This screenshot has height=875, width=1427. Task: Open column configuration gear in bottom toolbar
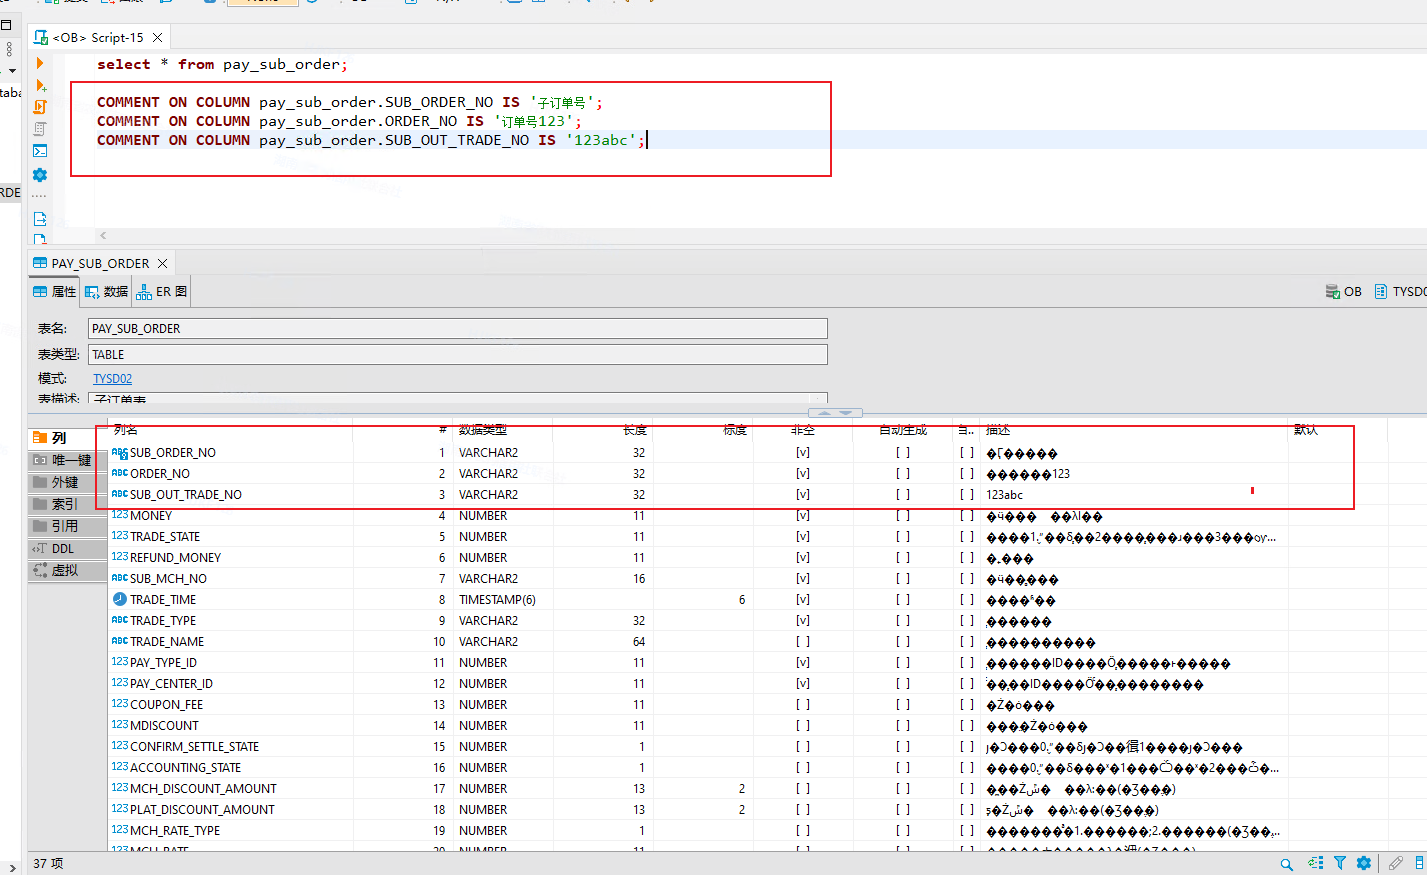[x=1363, y=863]
